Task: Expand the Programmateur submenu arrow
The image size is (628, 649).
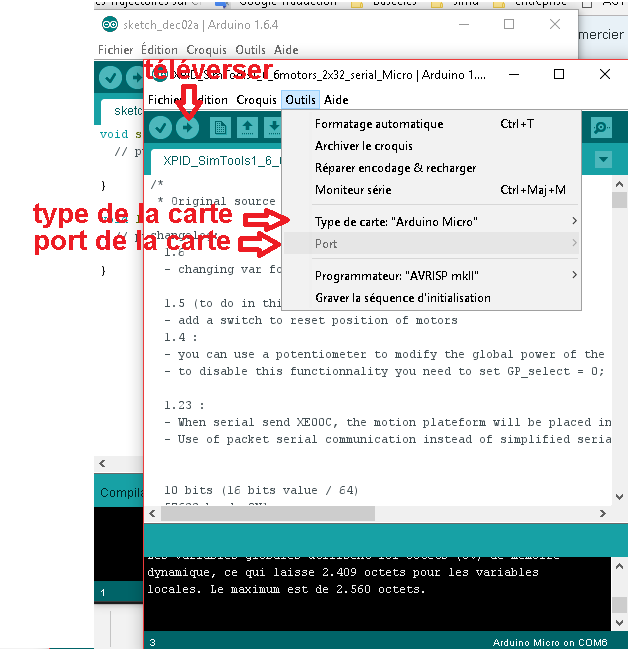Action: 574,275
